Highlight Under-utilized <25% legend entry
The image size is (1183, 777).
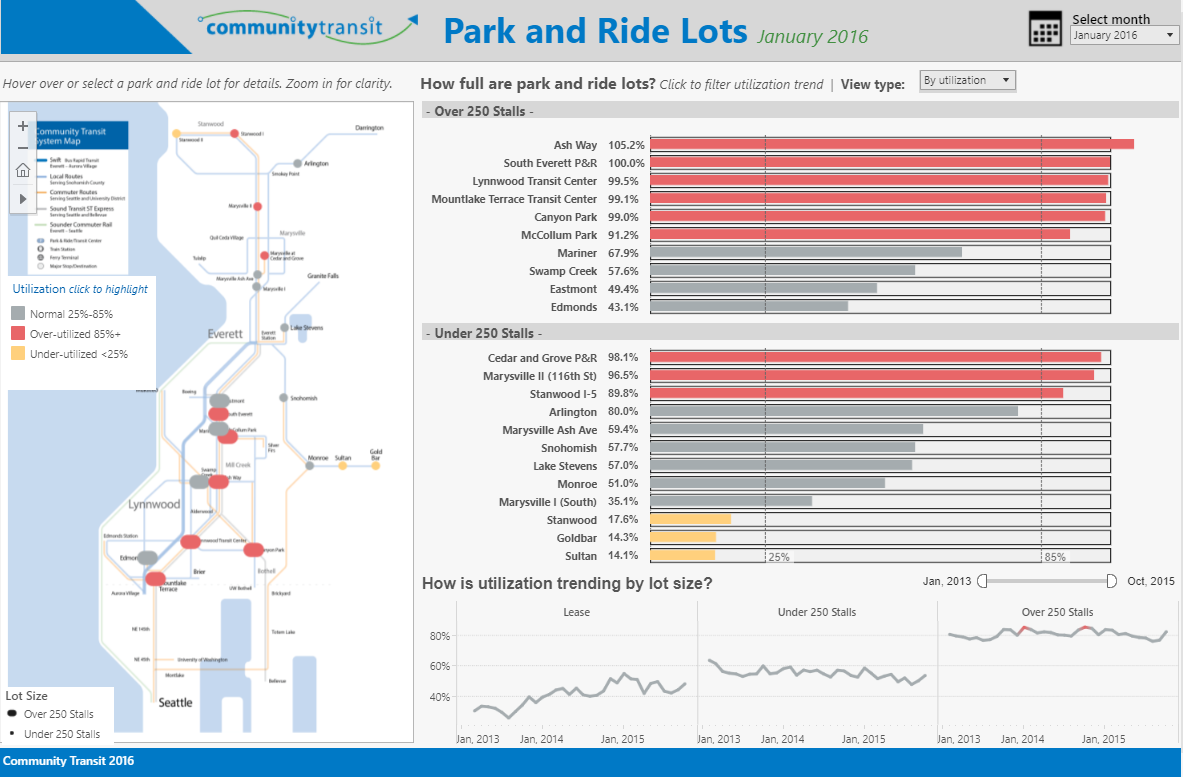pos(80,351)
